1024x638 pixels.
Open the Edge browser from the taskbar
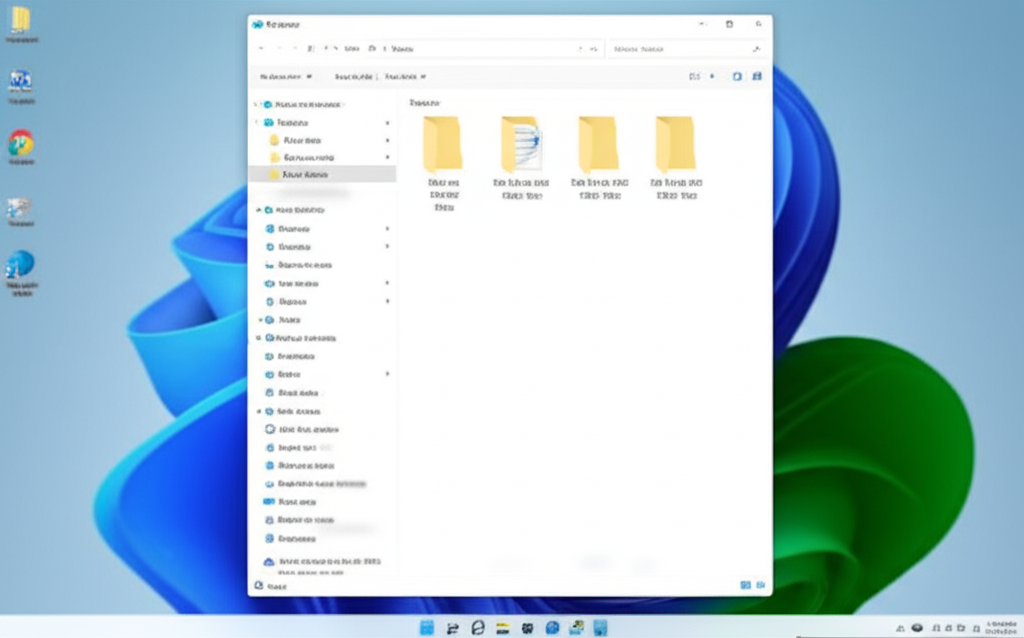click(x=478, y=628)
